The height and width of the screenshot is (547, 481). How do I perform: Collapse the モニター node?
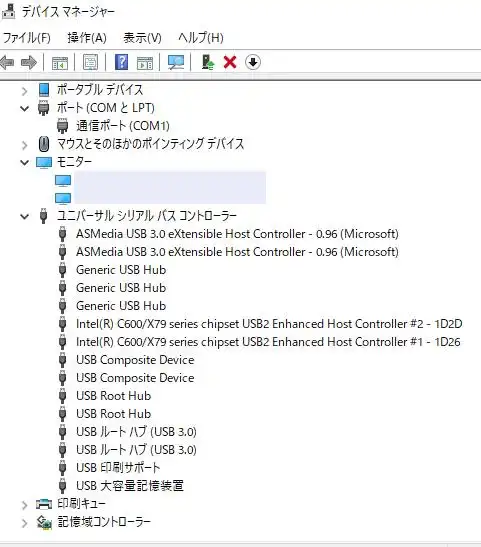tap(24, 162)
